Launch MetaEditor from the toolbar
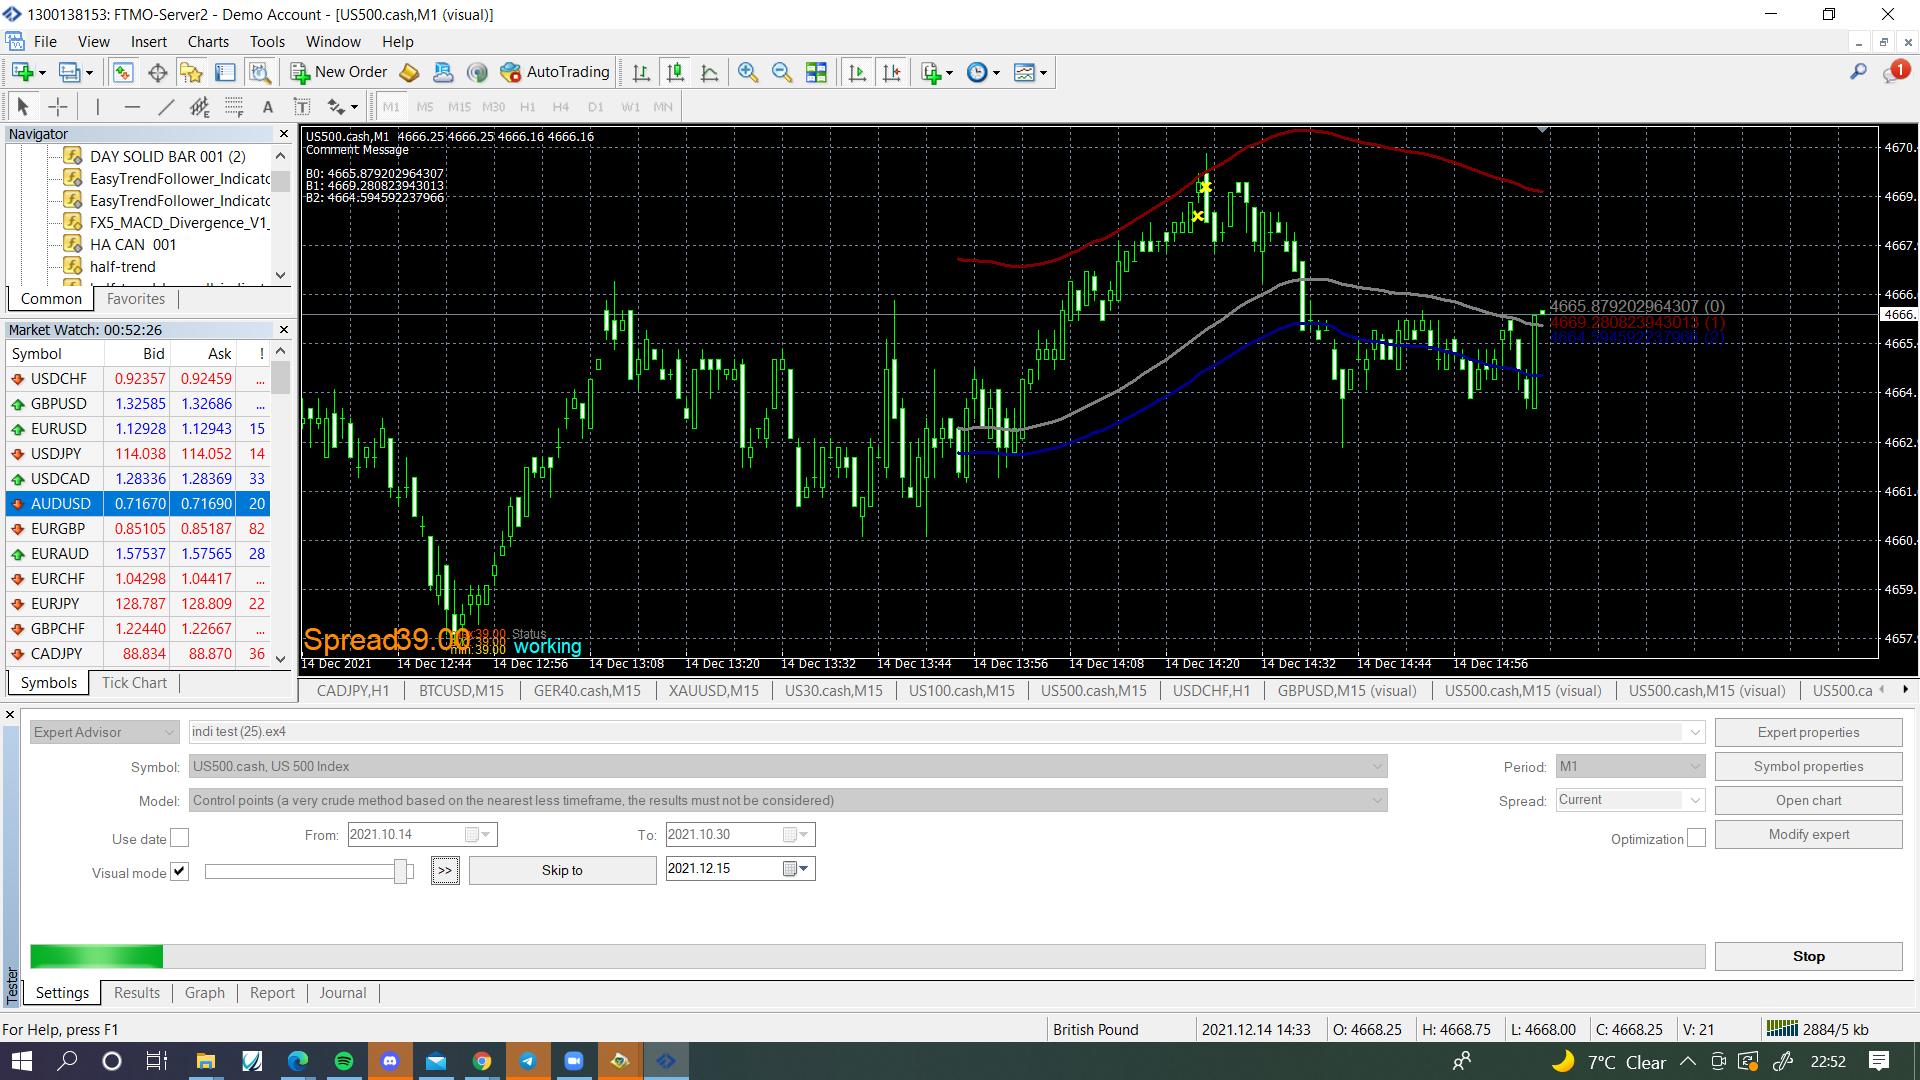Viewport: 1920px width, 1080px height. [x=409, y=72]
